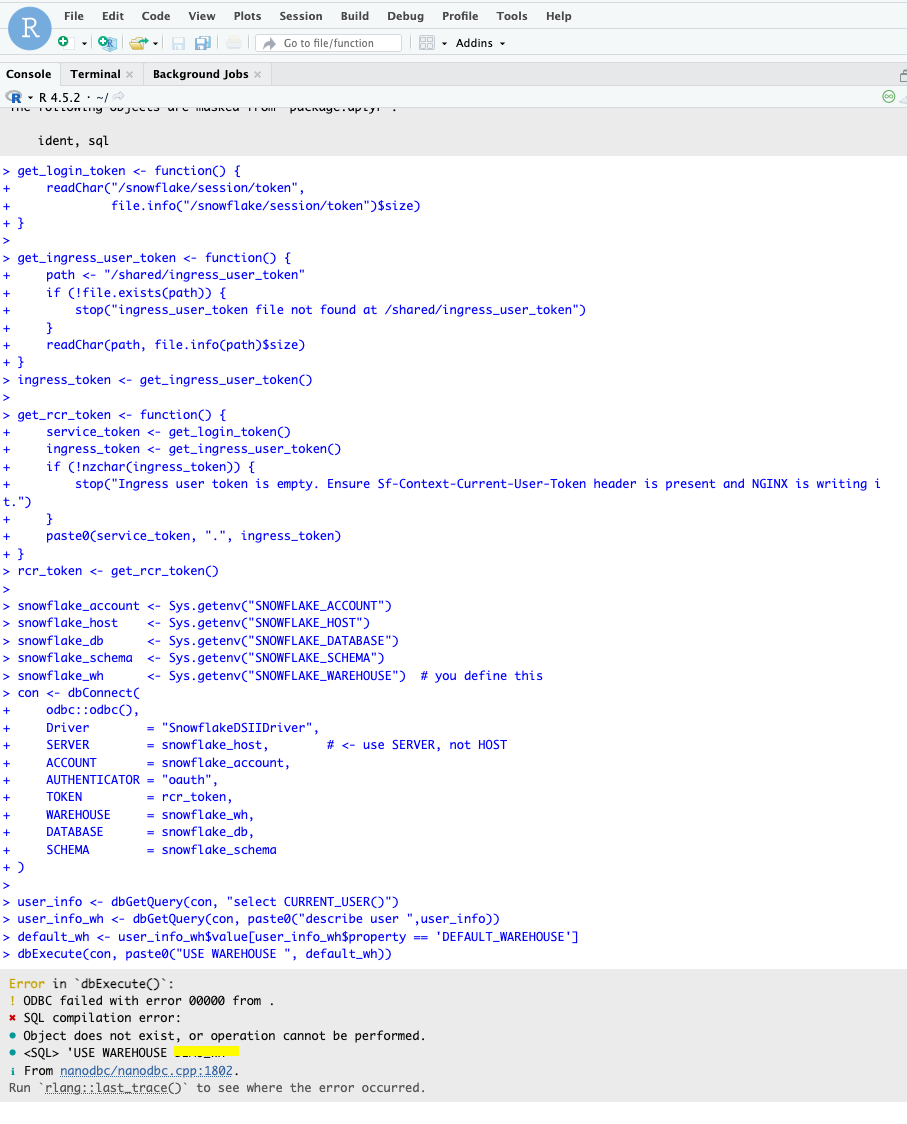This screenshot has width=907, height=1124.
Task: Switch to the Console tab
Action: click(29, 74)
